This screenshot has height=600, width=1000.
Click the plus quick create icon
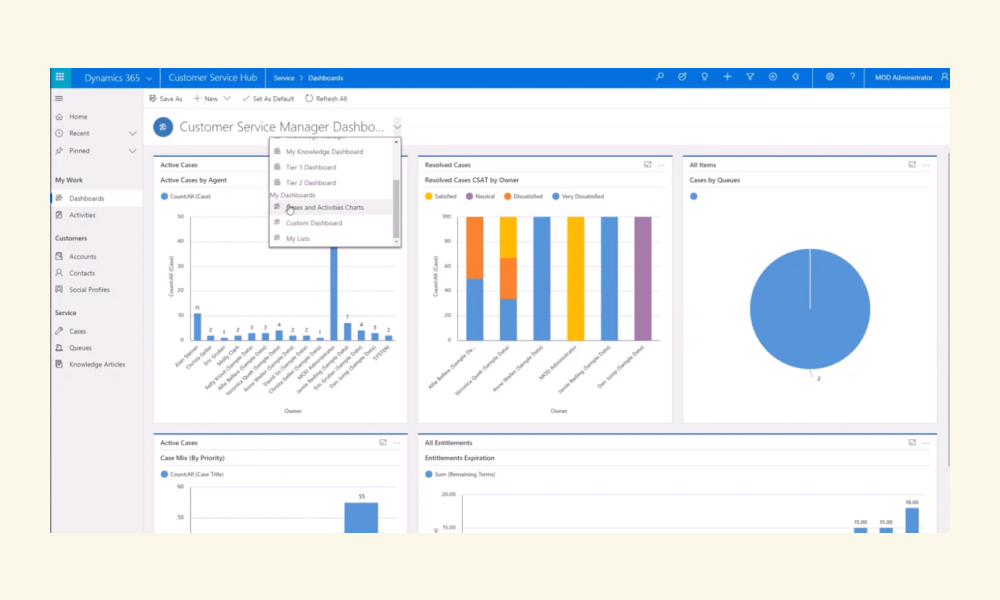[727, 77]
